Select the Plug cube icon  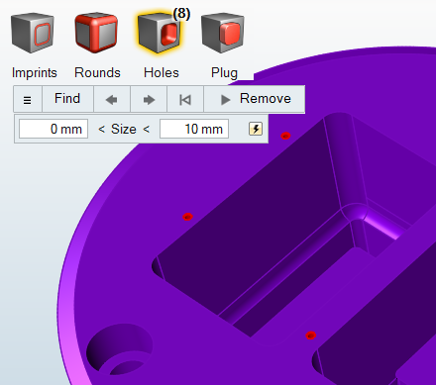(223, 33)
